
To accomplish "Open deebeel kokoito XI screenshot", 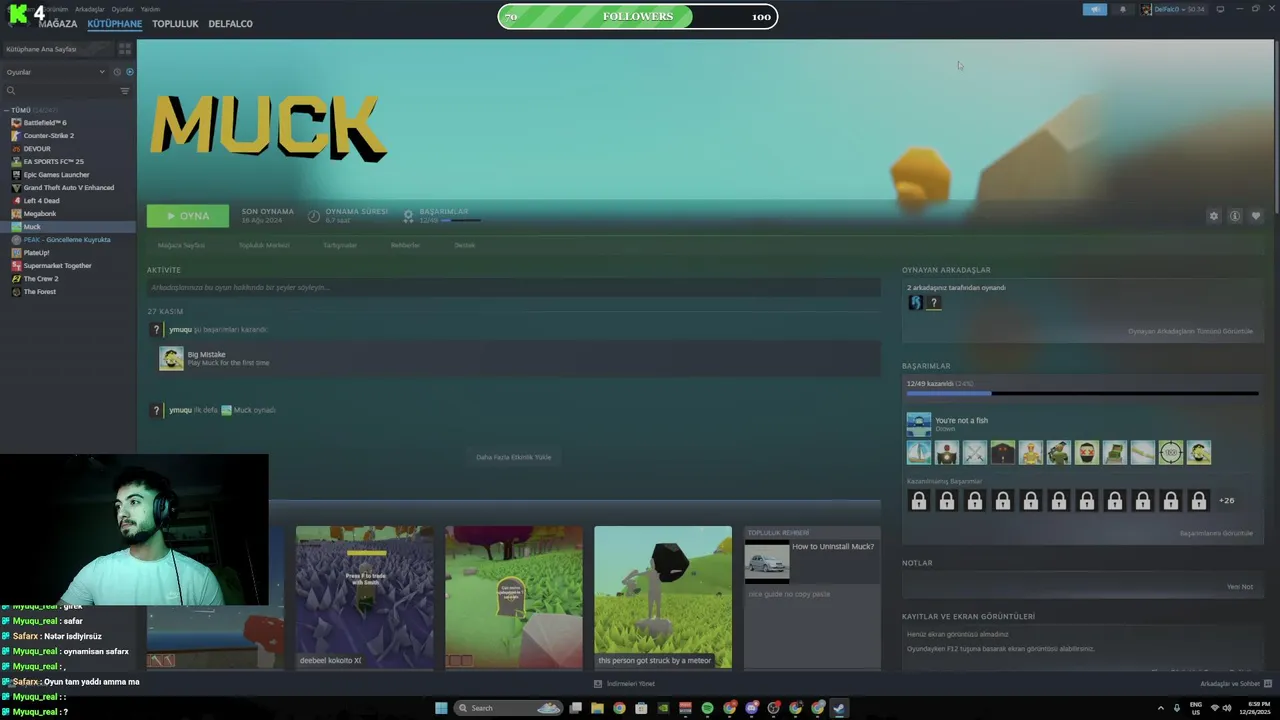I will 365,597.
